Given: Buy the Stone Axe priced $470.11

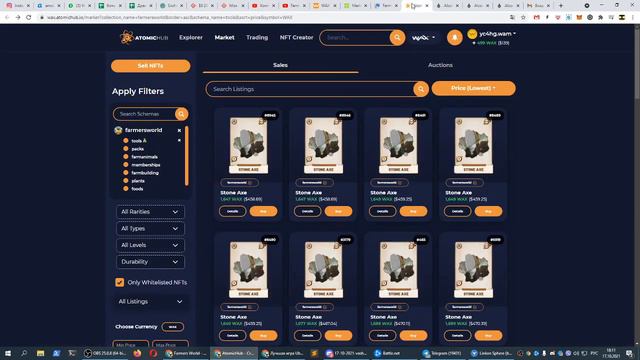Looking at the screenshot, I should tap(413, 336).
